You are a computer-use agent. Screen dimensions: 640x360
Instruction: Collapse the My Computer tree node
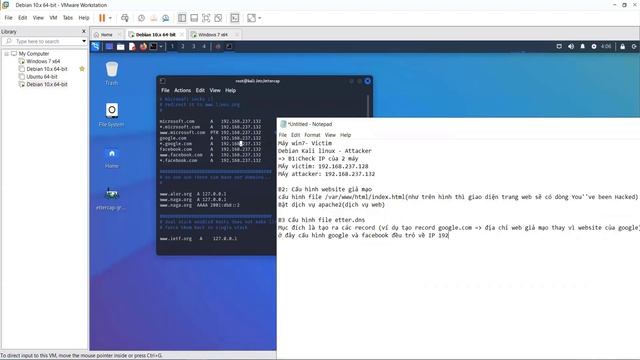[7, 54]
